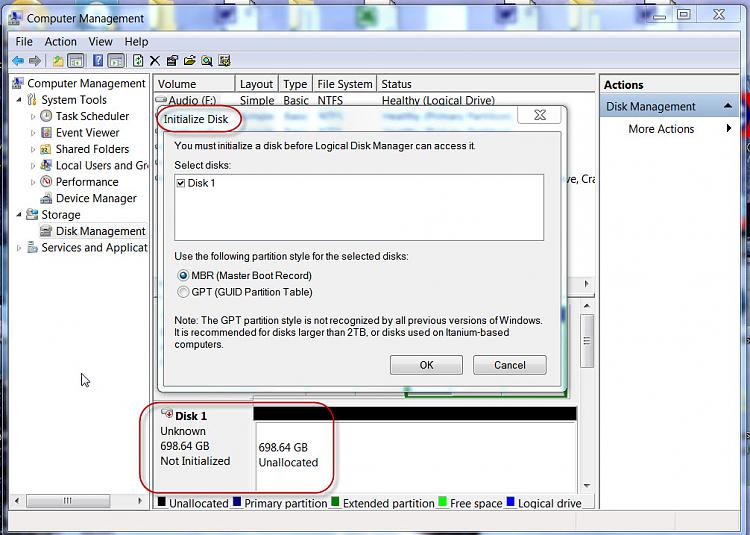Screen dimensions: 750x535
Task: Click Storage node icon
Action: [32, 214]
